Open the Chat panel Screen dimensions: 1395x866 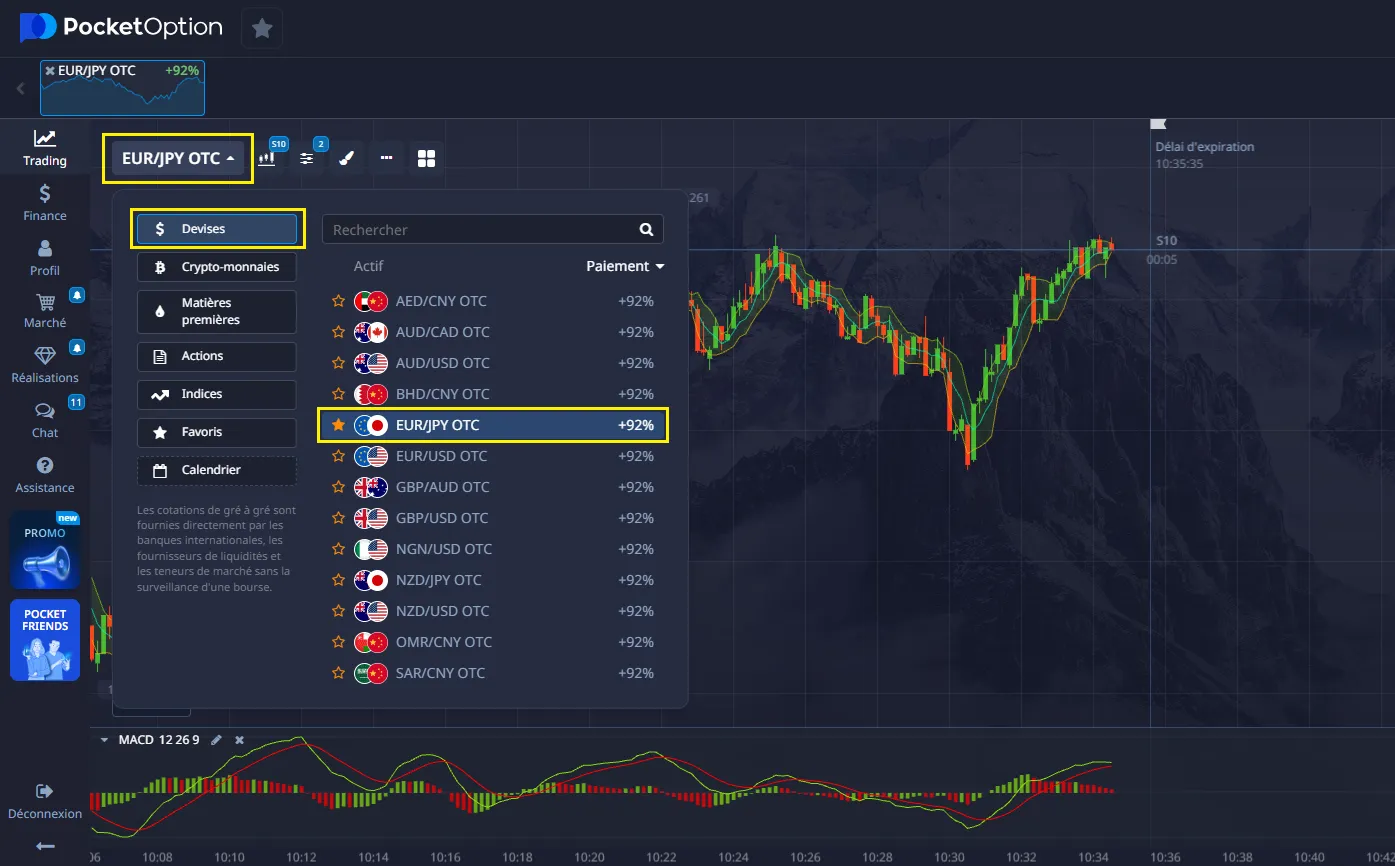point(45,421)
